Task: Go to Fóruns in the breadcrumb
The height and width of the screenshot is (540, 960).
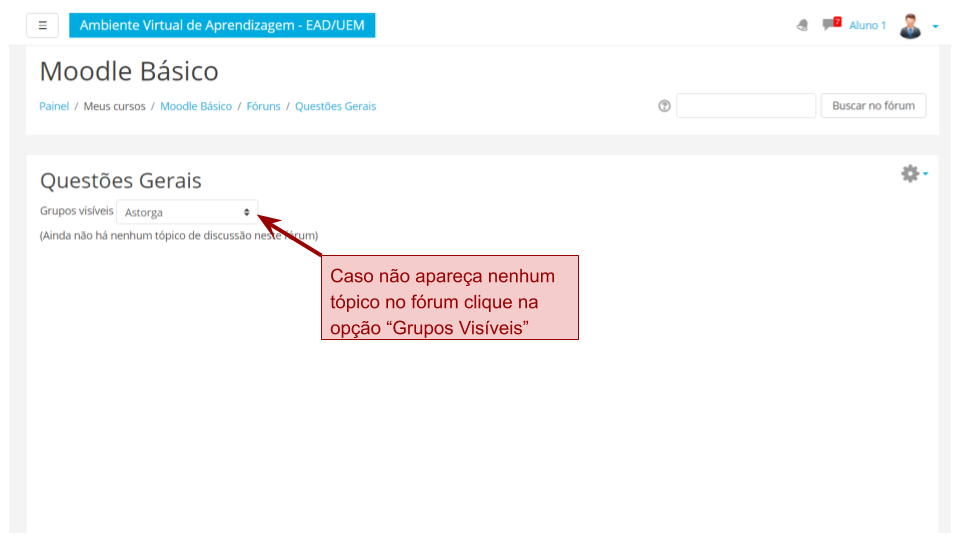Action: (263, 106)
